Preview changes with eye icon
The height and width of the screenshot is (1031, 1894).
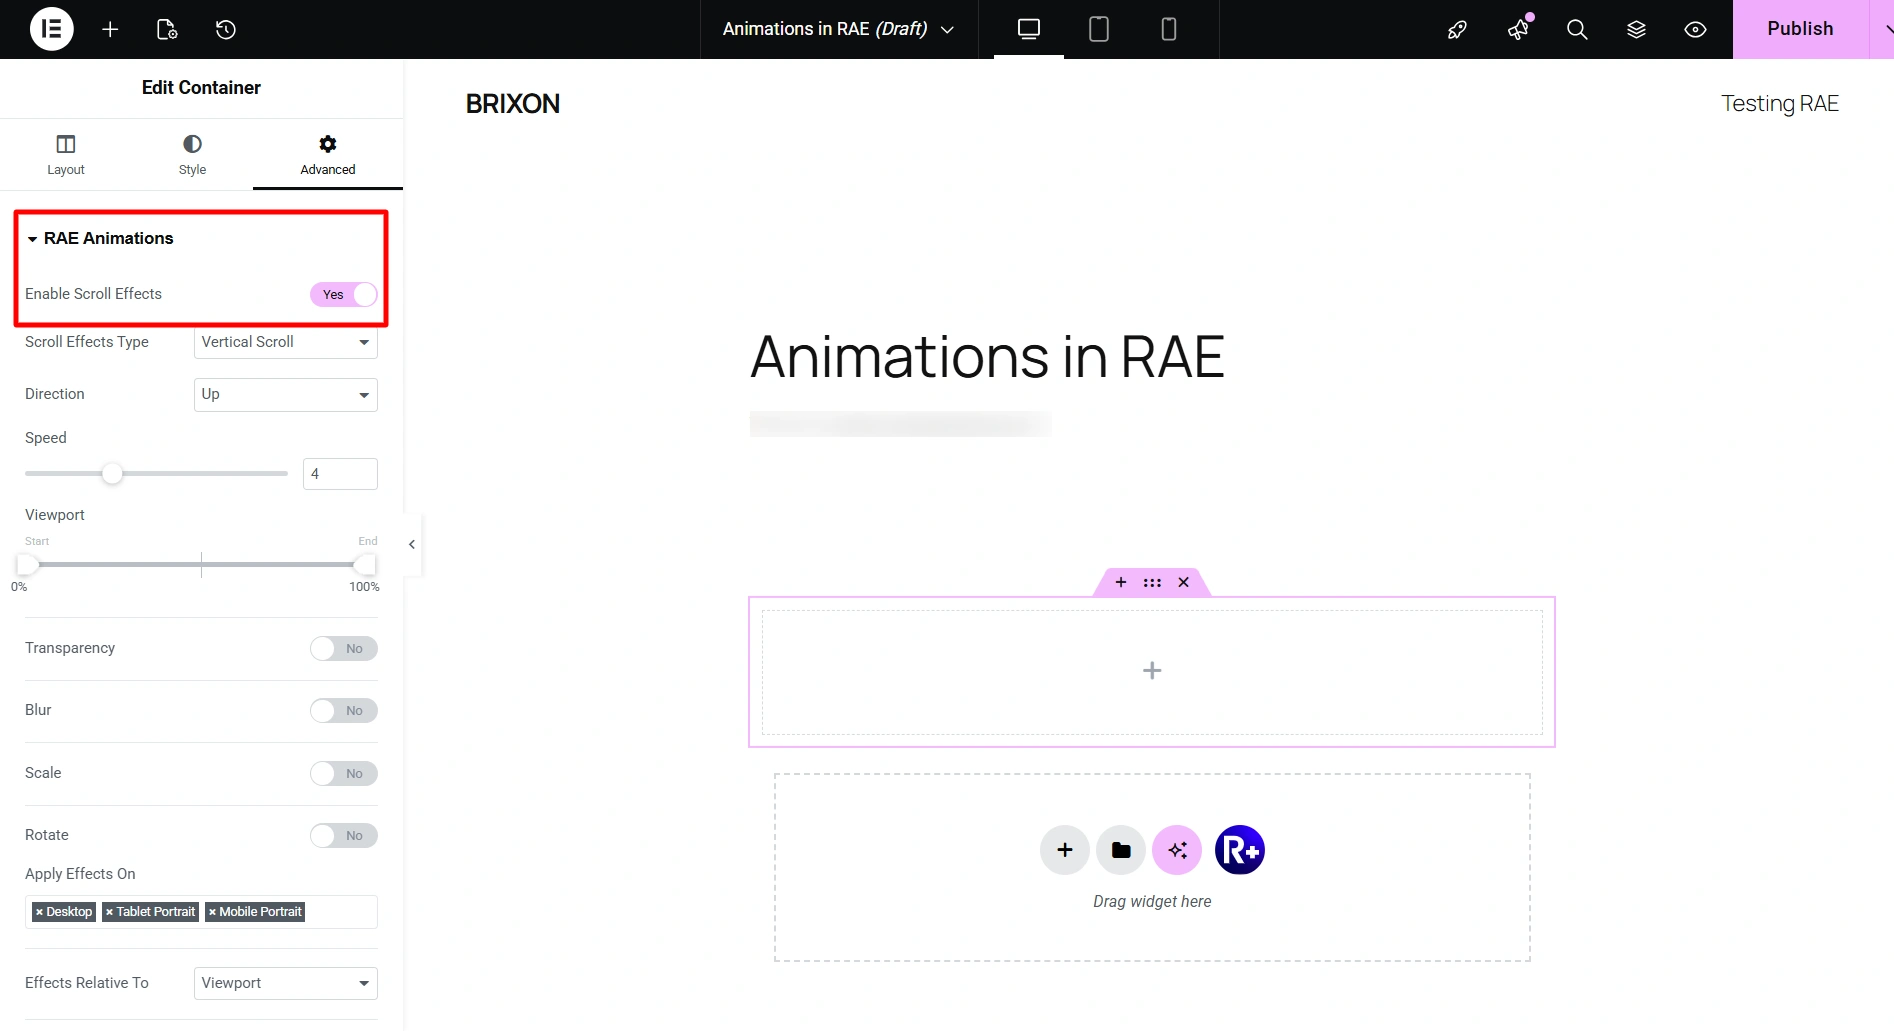(1695, 29)
